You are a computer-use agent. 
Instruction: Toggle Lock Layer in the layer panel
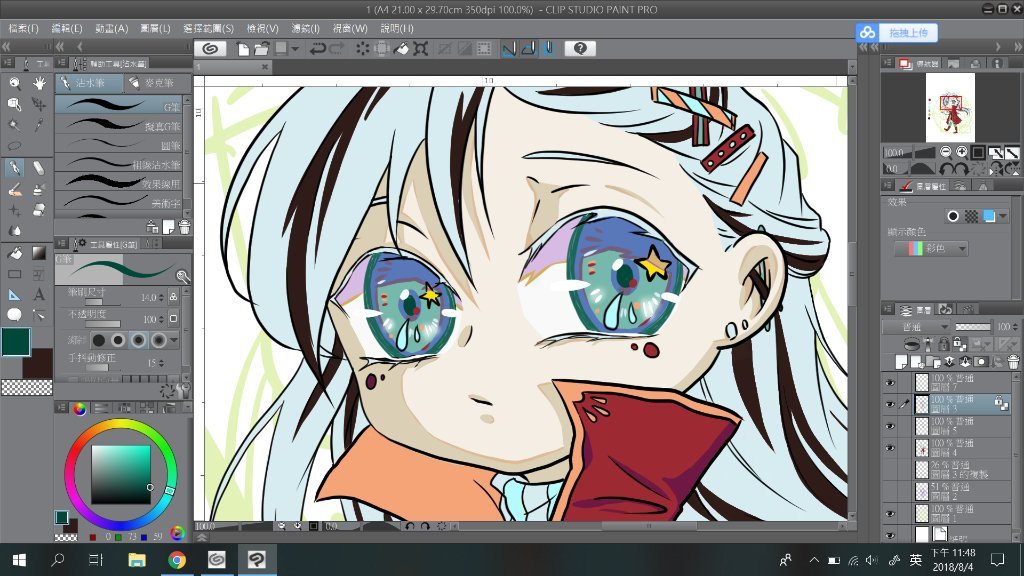click(944, 344)
